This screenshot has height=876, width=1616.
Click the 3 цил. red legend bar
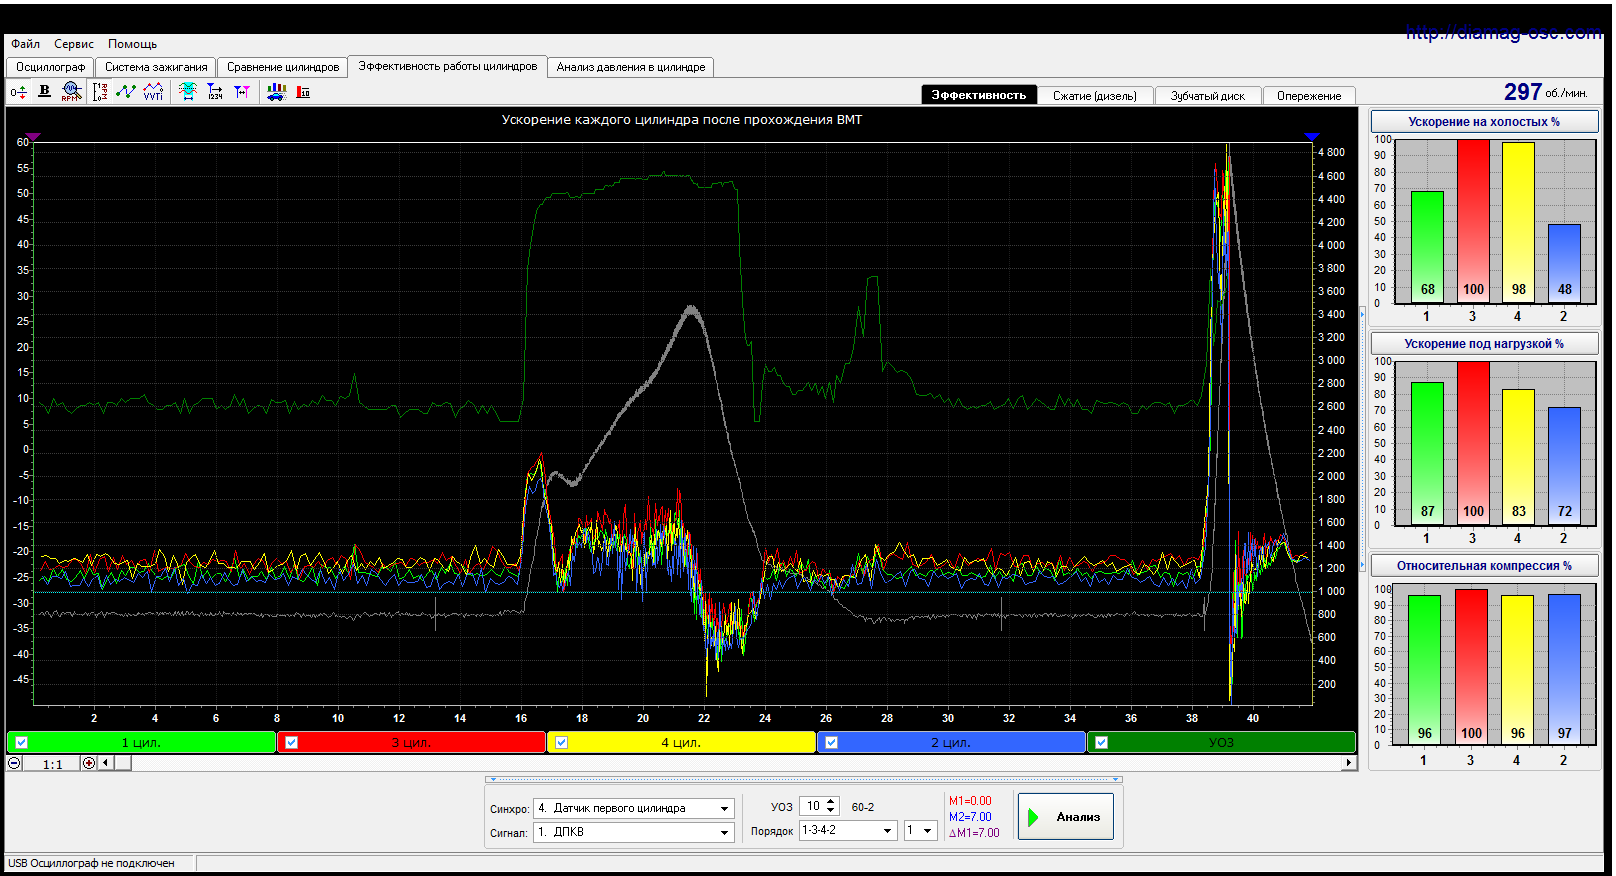point(411,742)
